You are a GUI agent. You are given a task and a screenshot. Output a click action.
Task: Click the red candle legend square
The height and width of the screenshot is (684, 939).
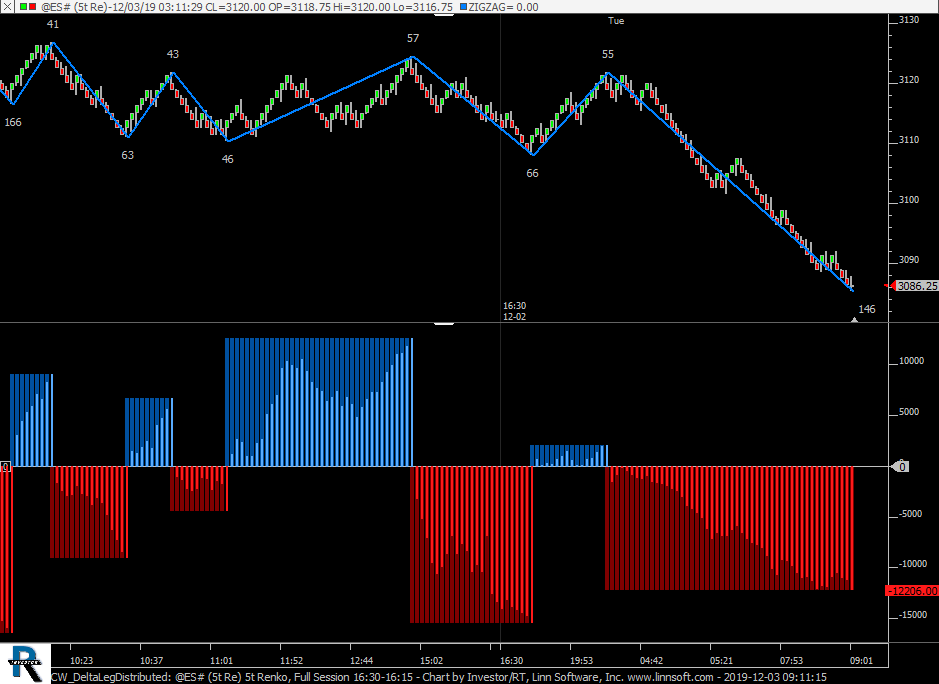tap(32, 7)
